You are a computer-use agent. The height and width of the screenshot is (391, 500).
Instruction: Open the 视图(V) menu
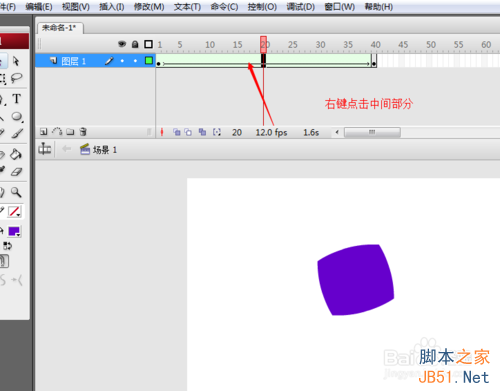pos(76,7)
